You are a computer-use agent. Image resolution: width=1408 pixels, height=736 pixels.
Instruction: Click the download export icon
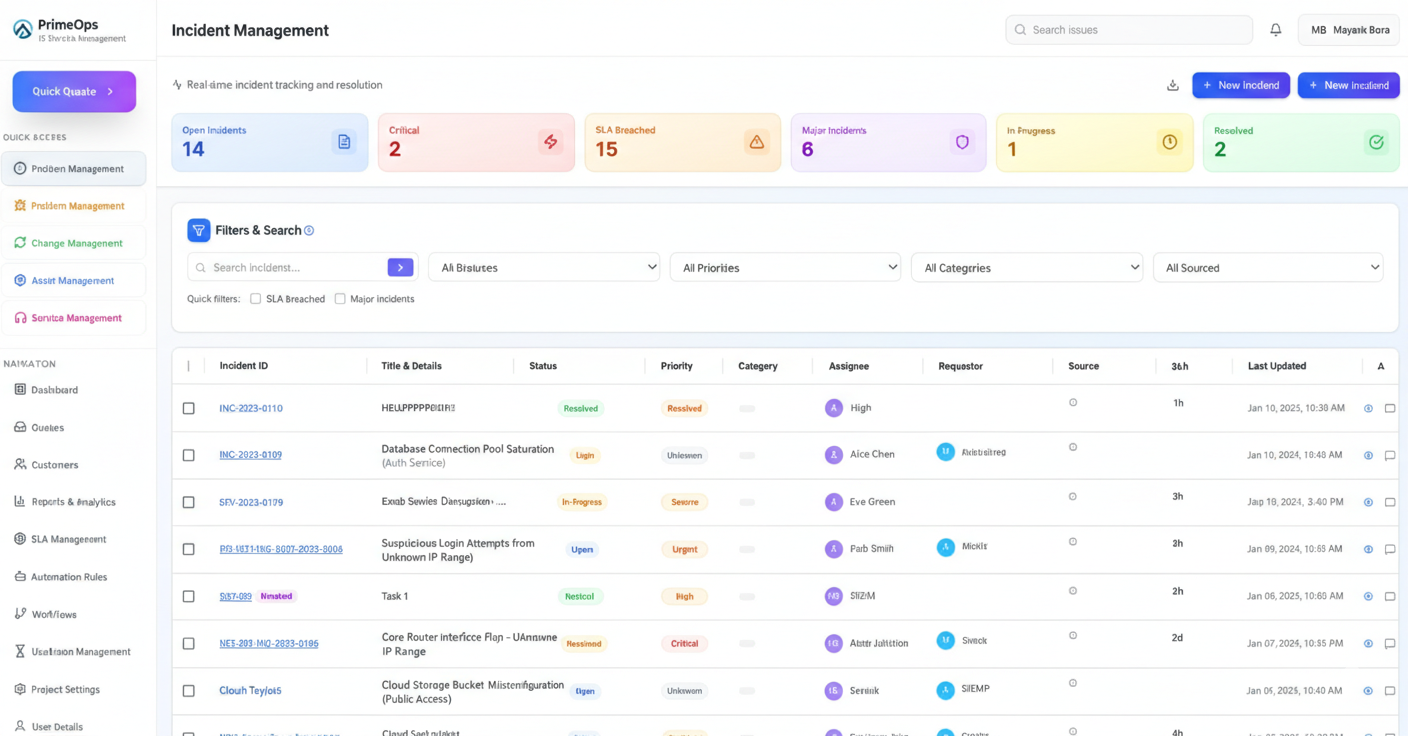pos(1172,86)
